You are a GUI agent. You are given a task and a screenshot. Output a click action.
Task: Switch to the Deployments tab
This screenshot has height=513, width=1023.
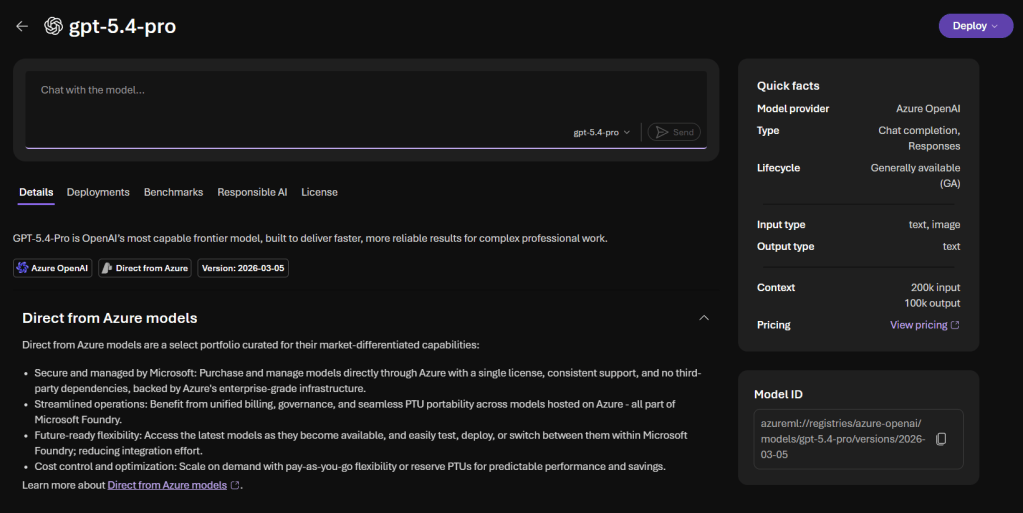(x=98, y=192)
